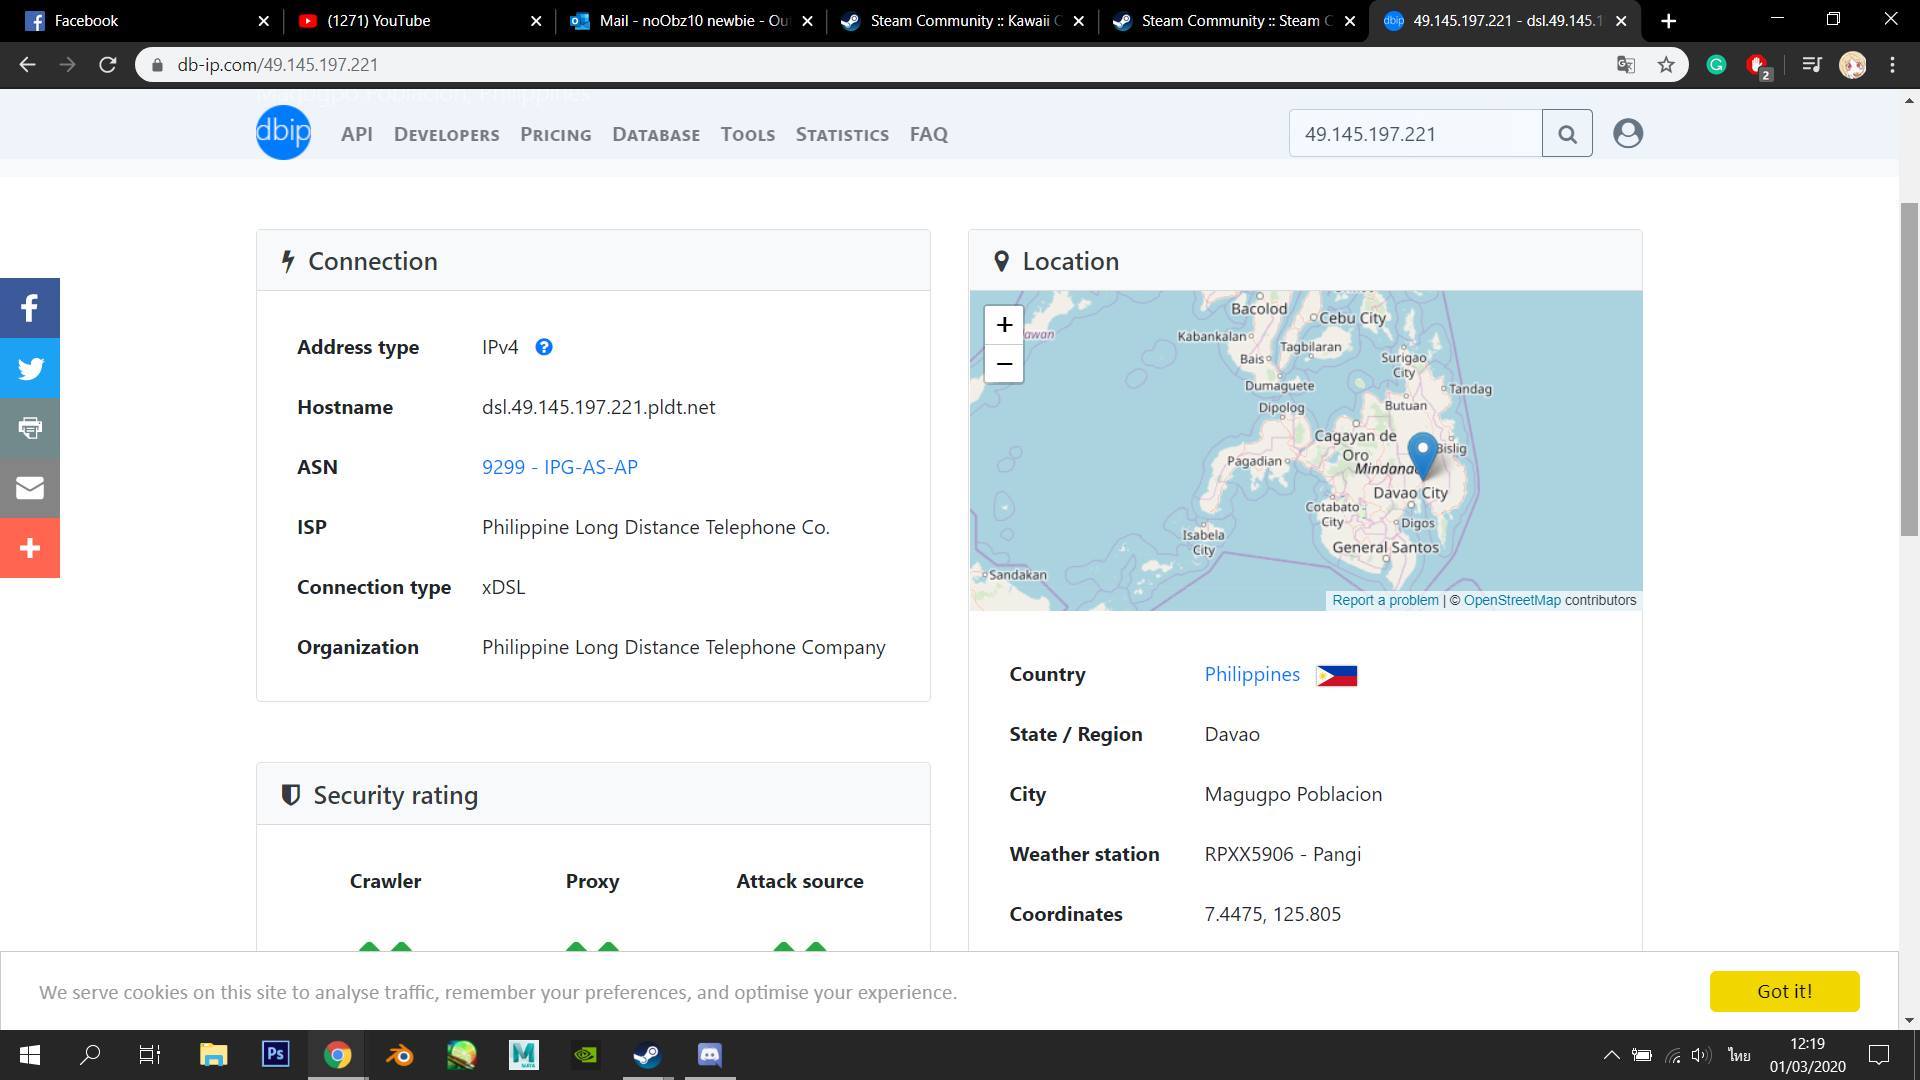The width and height of the screenshot is (1920, 1080).
Task: Open Blender from taskbar
Action: pos(399,1054)
